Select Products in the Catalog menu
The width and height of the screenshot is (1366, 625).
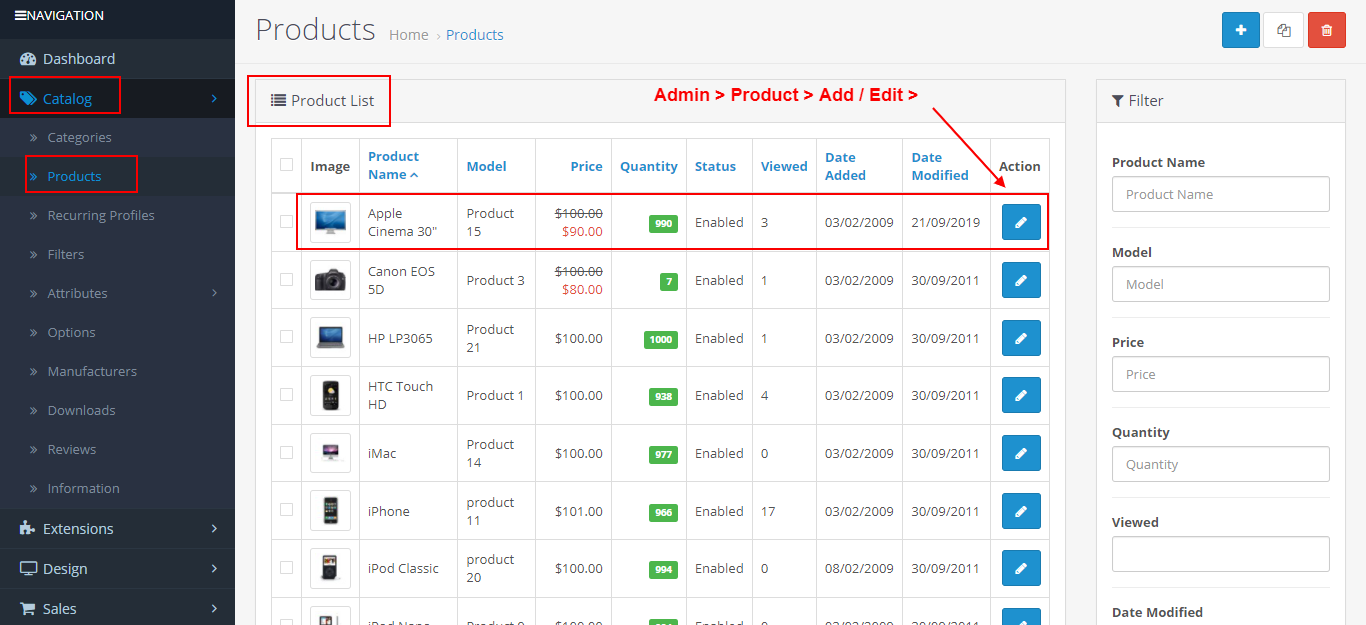pyautogui.click(x=74, y=176)
